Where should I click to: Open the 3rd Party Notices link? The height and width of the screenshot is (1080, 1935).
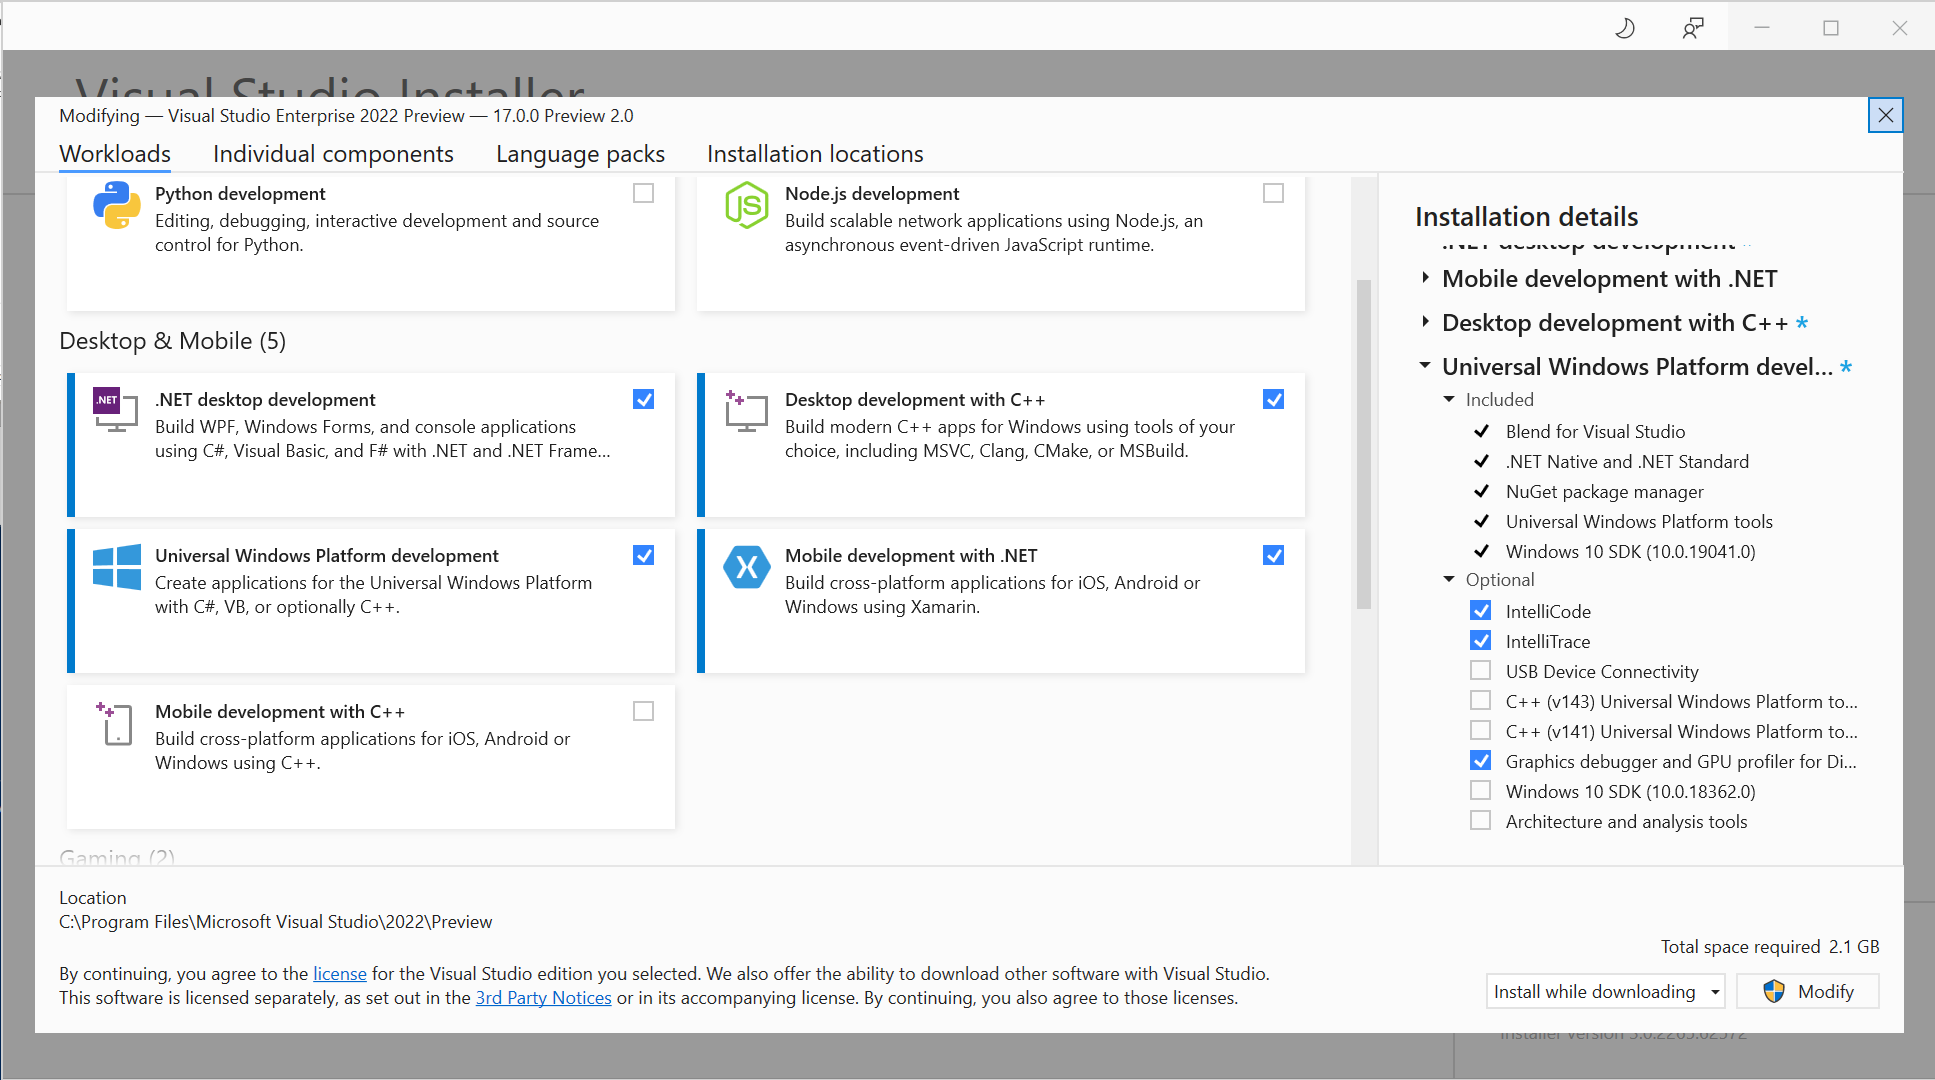[543, 997]
